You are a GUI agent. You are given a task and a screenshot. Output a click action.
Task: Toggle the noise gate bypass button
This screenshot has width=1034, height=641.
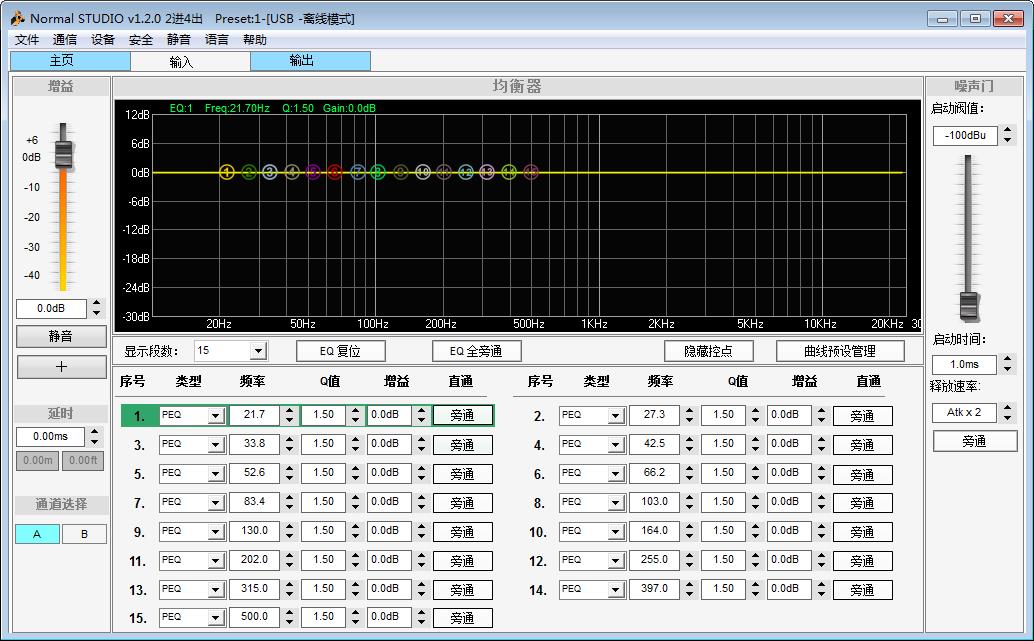point(975,441)
